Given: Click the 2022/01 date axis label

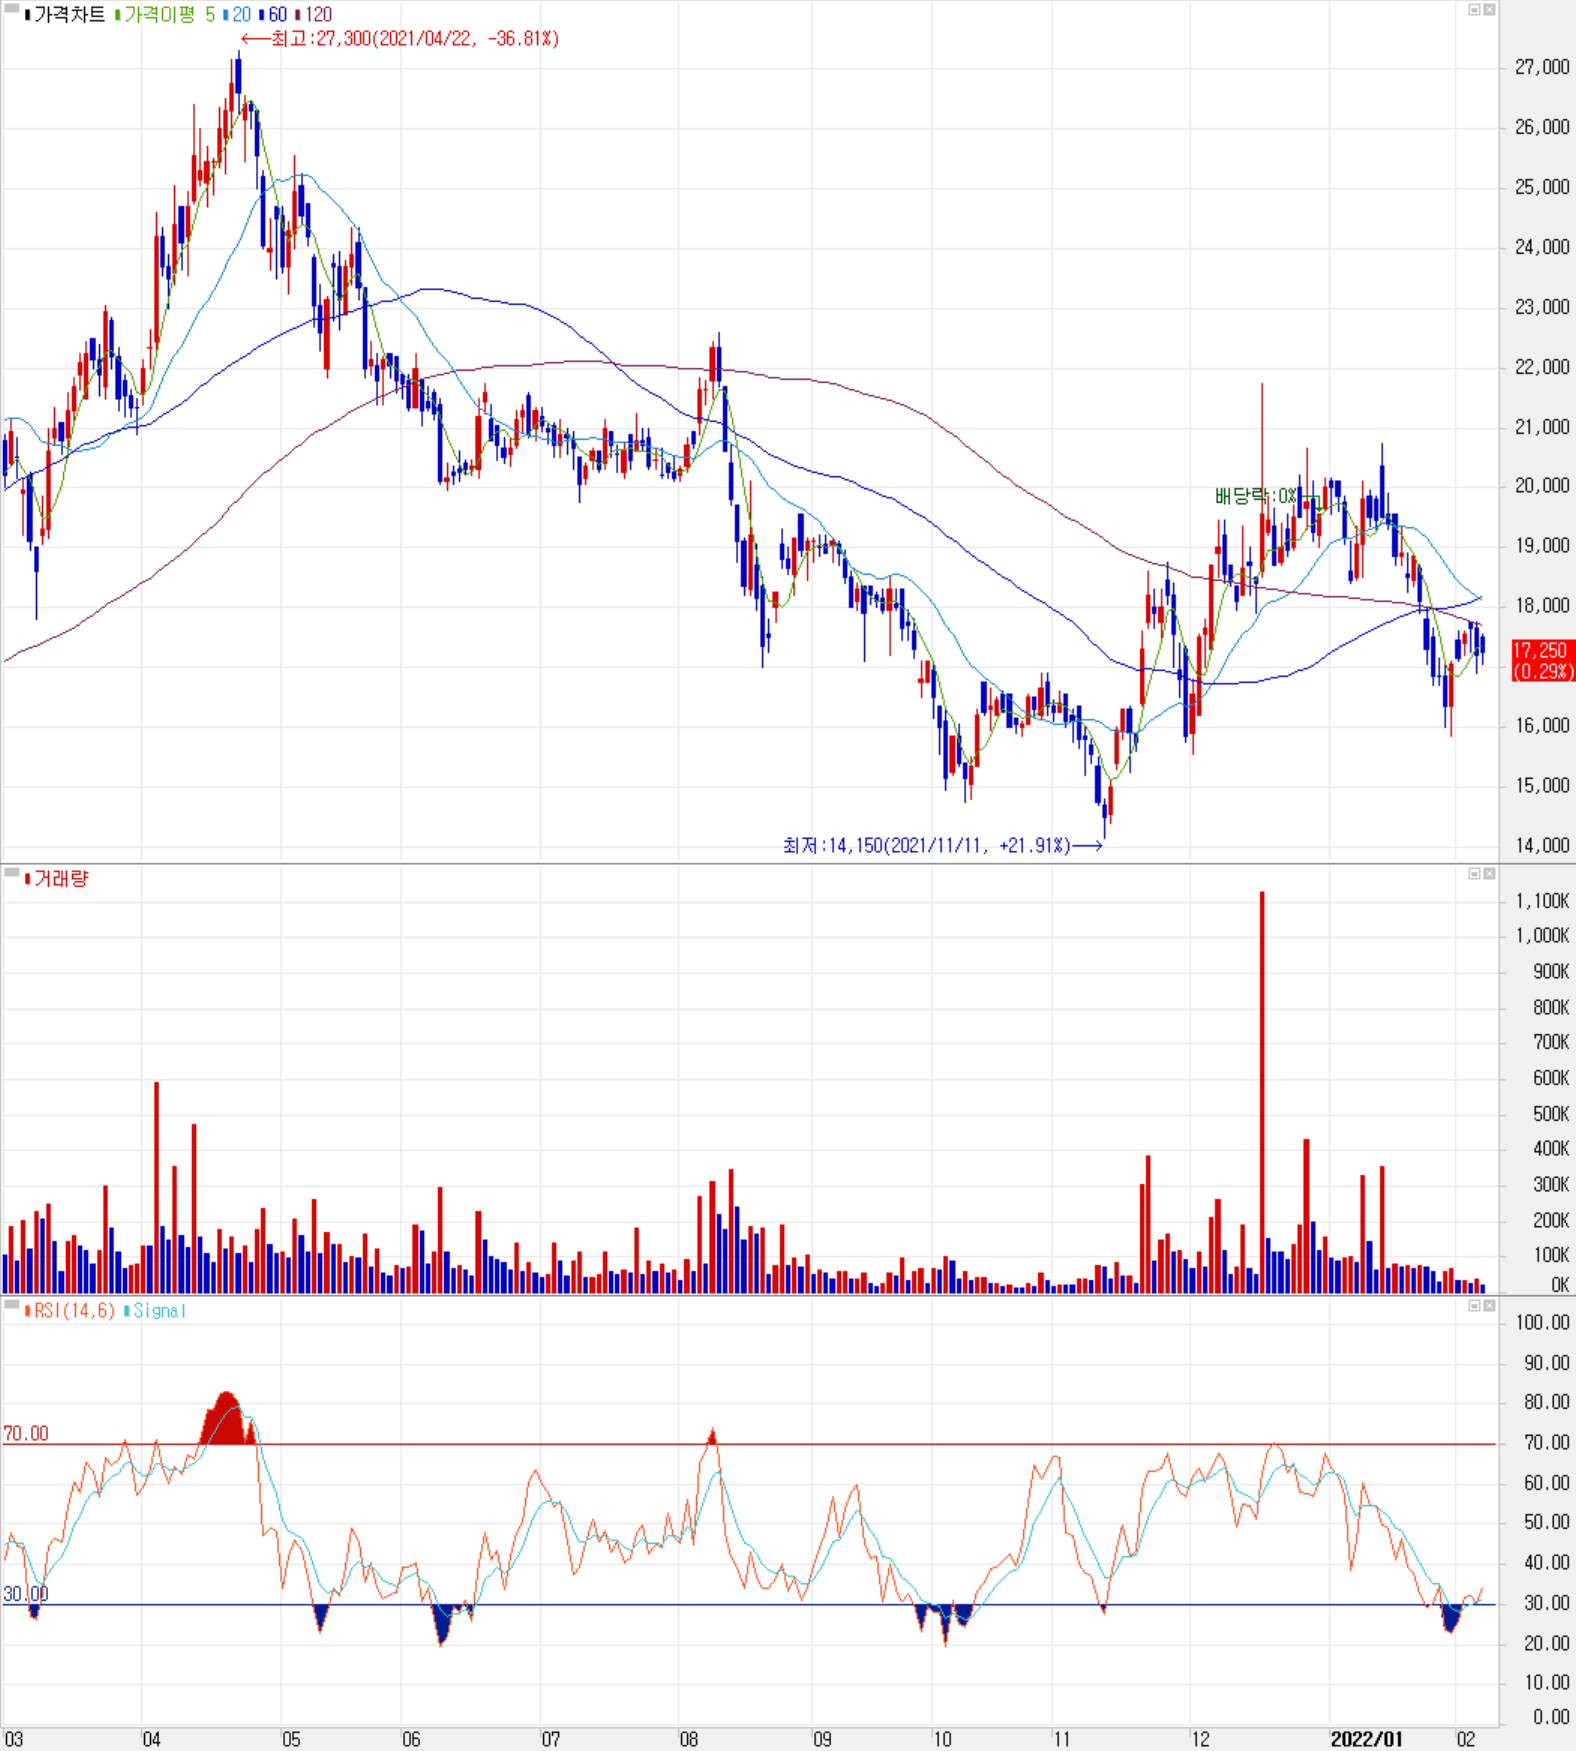Looking at the screenshot, I should point(1366,1739).
